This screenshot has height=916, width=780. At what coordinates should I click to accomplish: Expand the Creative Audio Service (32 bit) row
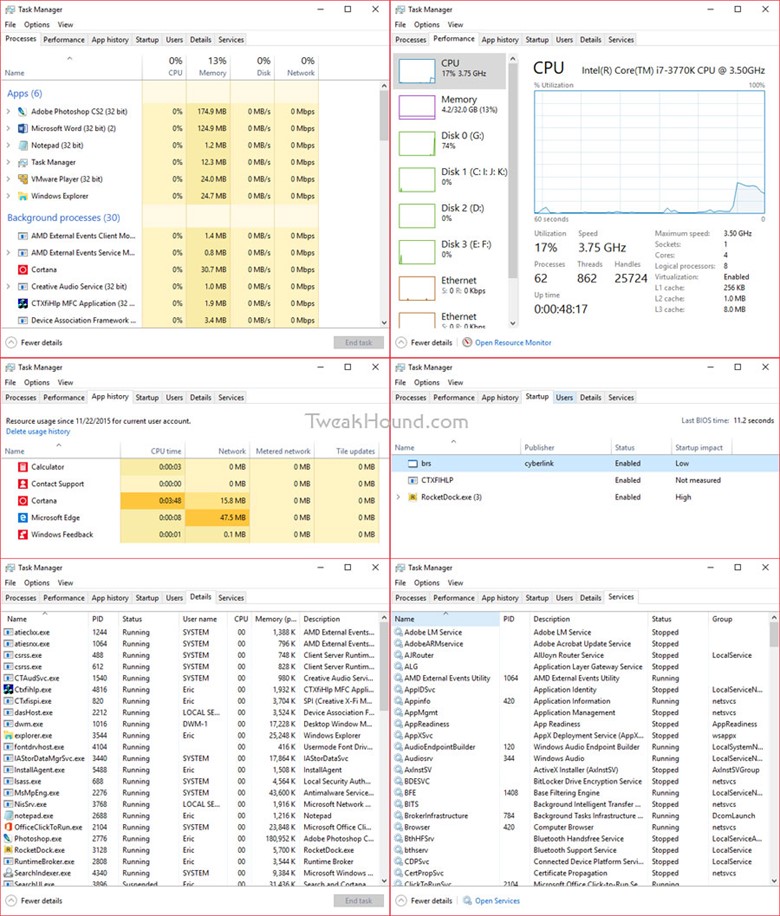tap(8, 287)
